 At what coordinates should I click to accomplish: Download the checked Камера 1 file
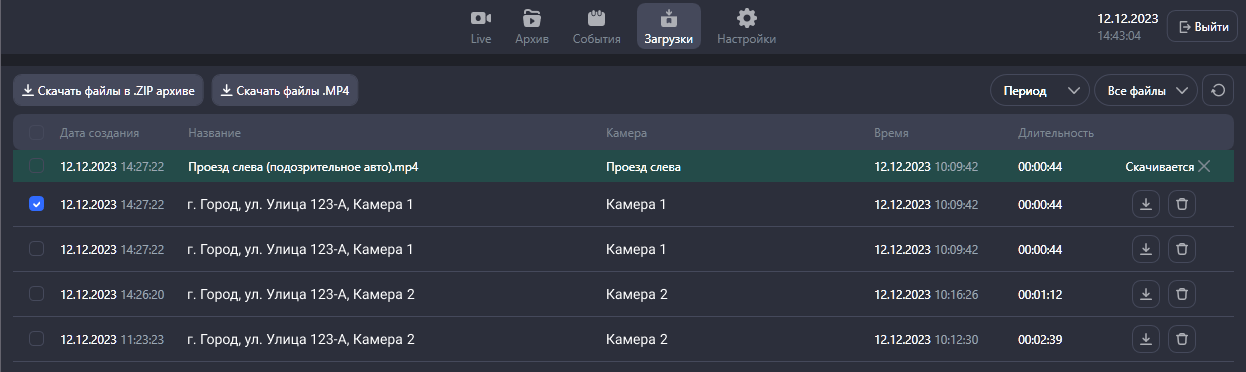(x=1146, y=205)
